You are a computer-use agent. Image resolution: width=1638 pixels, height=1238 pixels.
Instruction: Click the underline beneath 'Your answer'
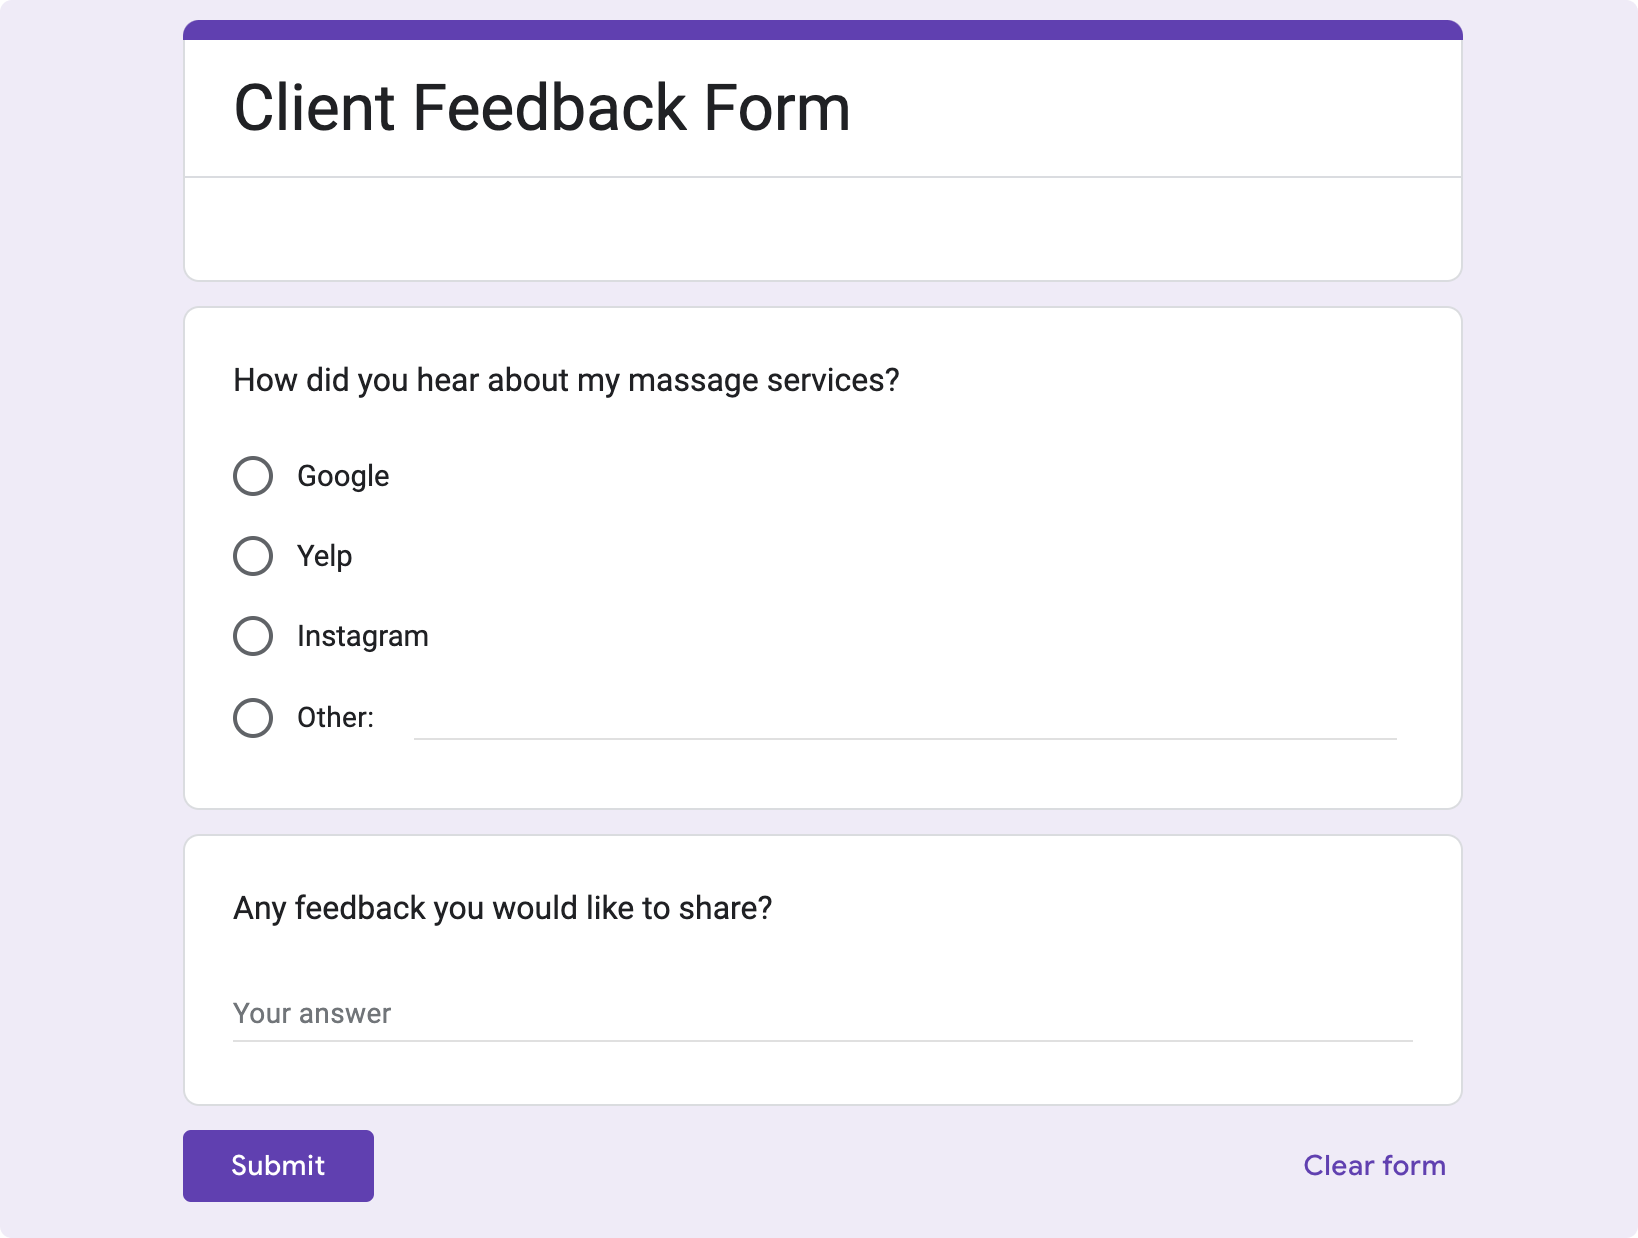pos(822,1041)
